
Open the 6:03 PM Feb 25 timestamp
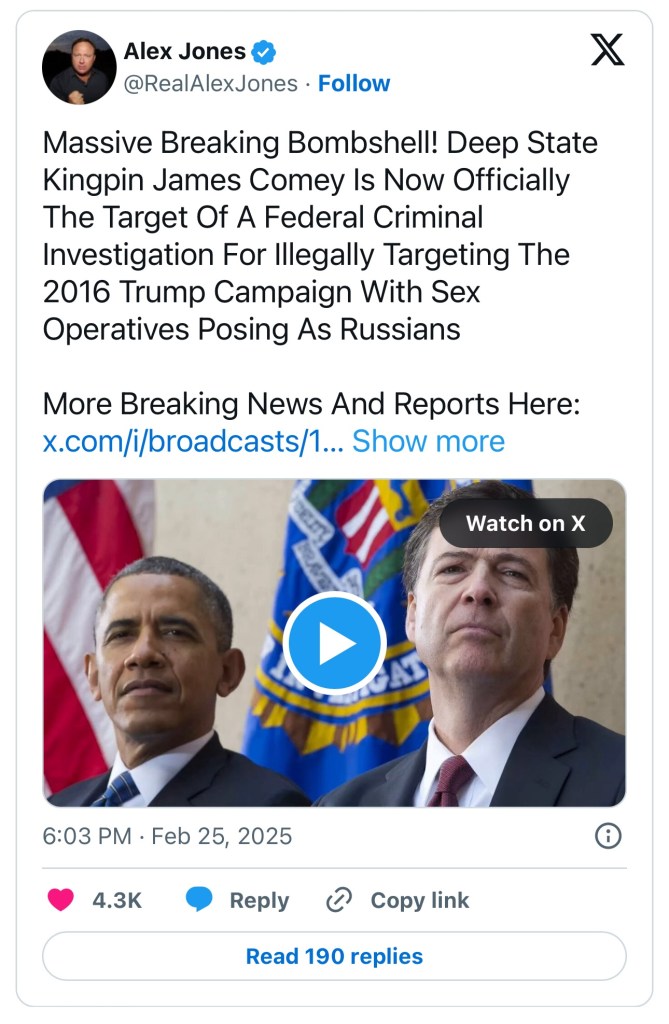167,836
